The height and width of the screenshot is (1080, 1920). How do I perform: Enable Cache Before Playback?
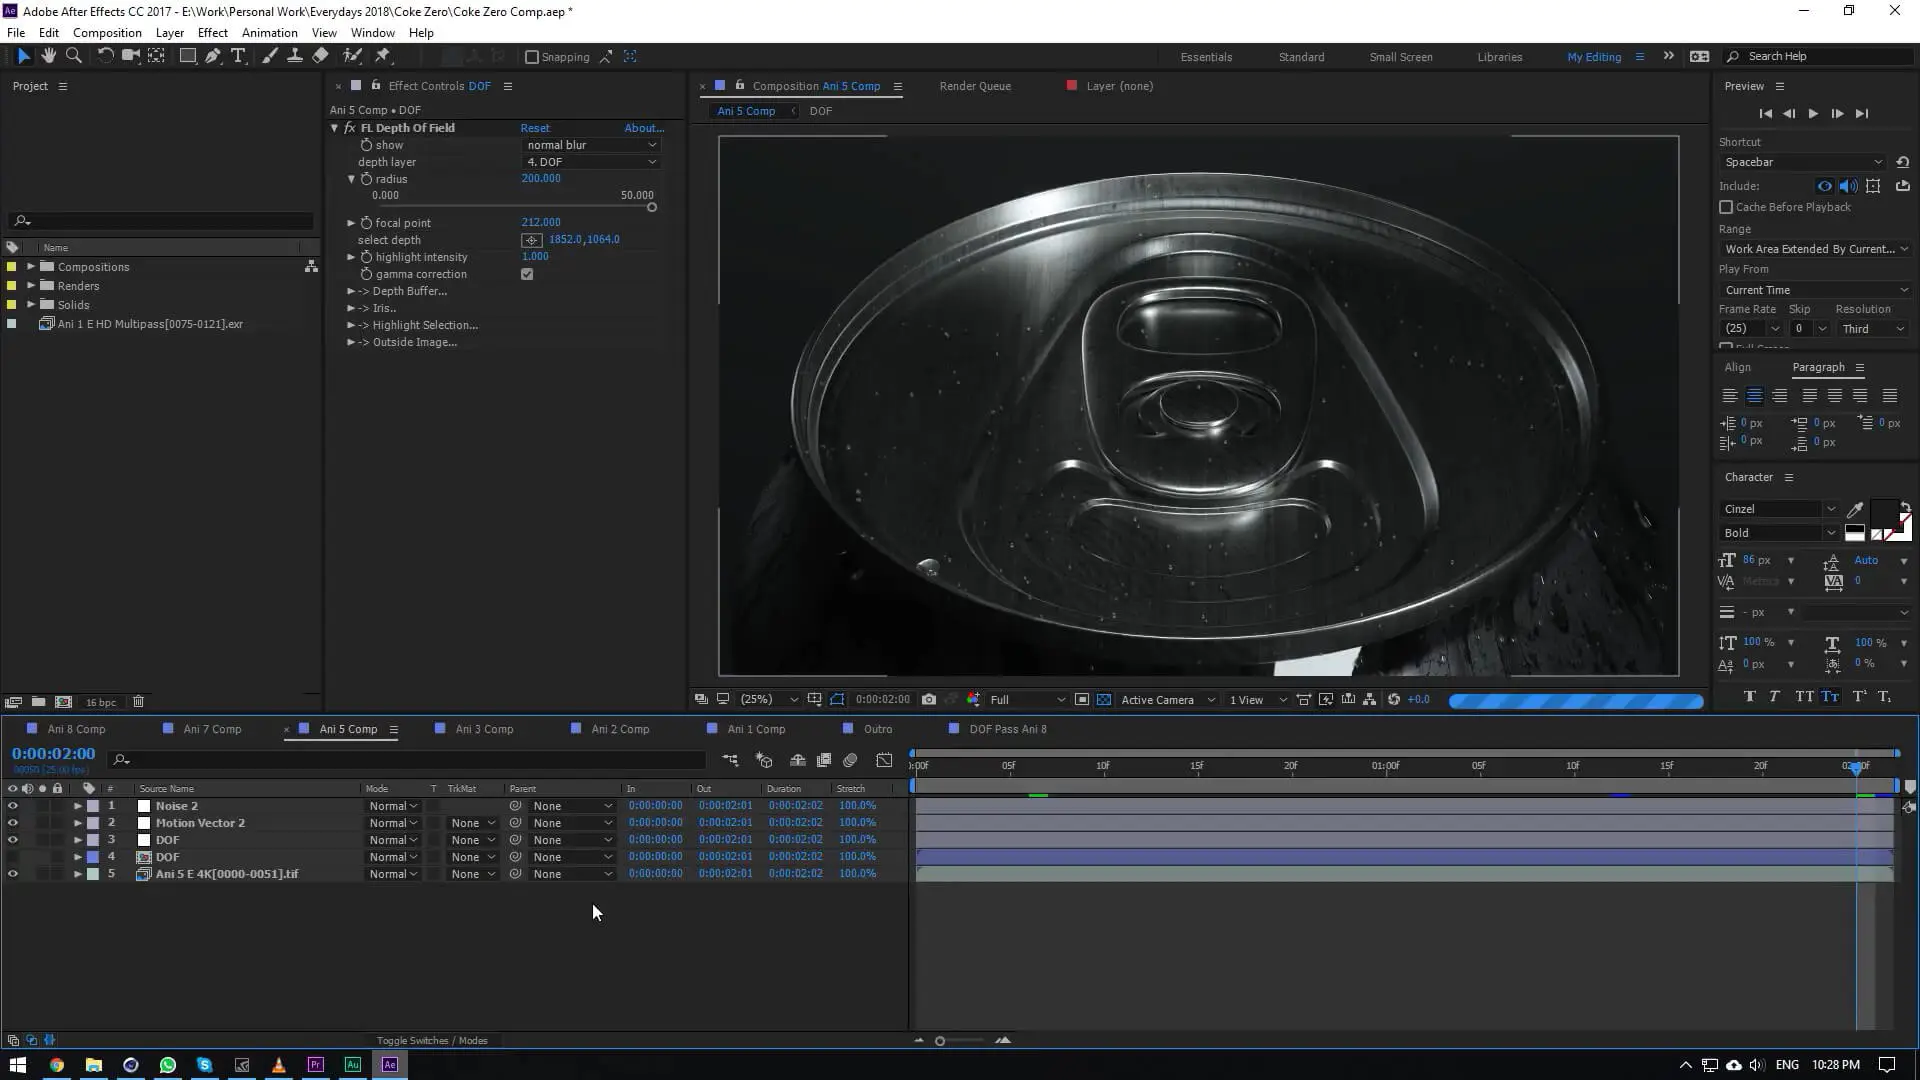tap(1726, 207)
